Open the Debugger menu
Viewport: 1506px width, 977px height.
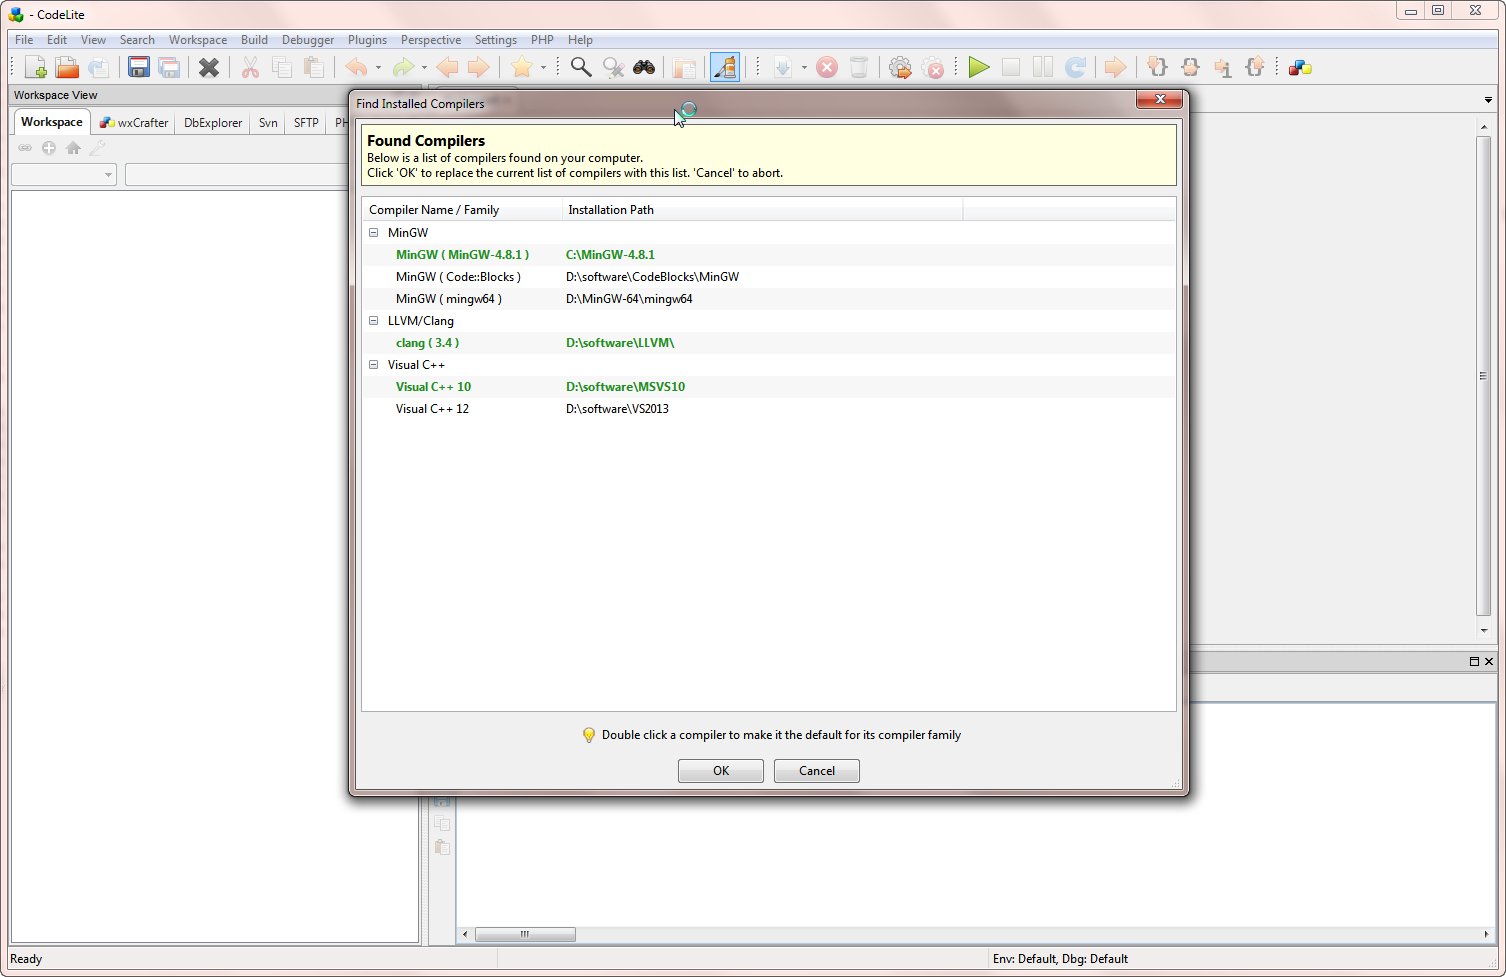coord(308,40)
